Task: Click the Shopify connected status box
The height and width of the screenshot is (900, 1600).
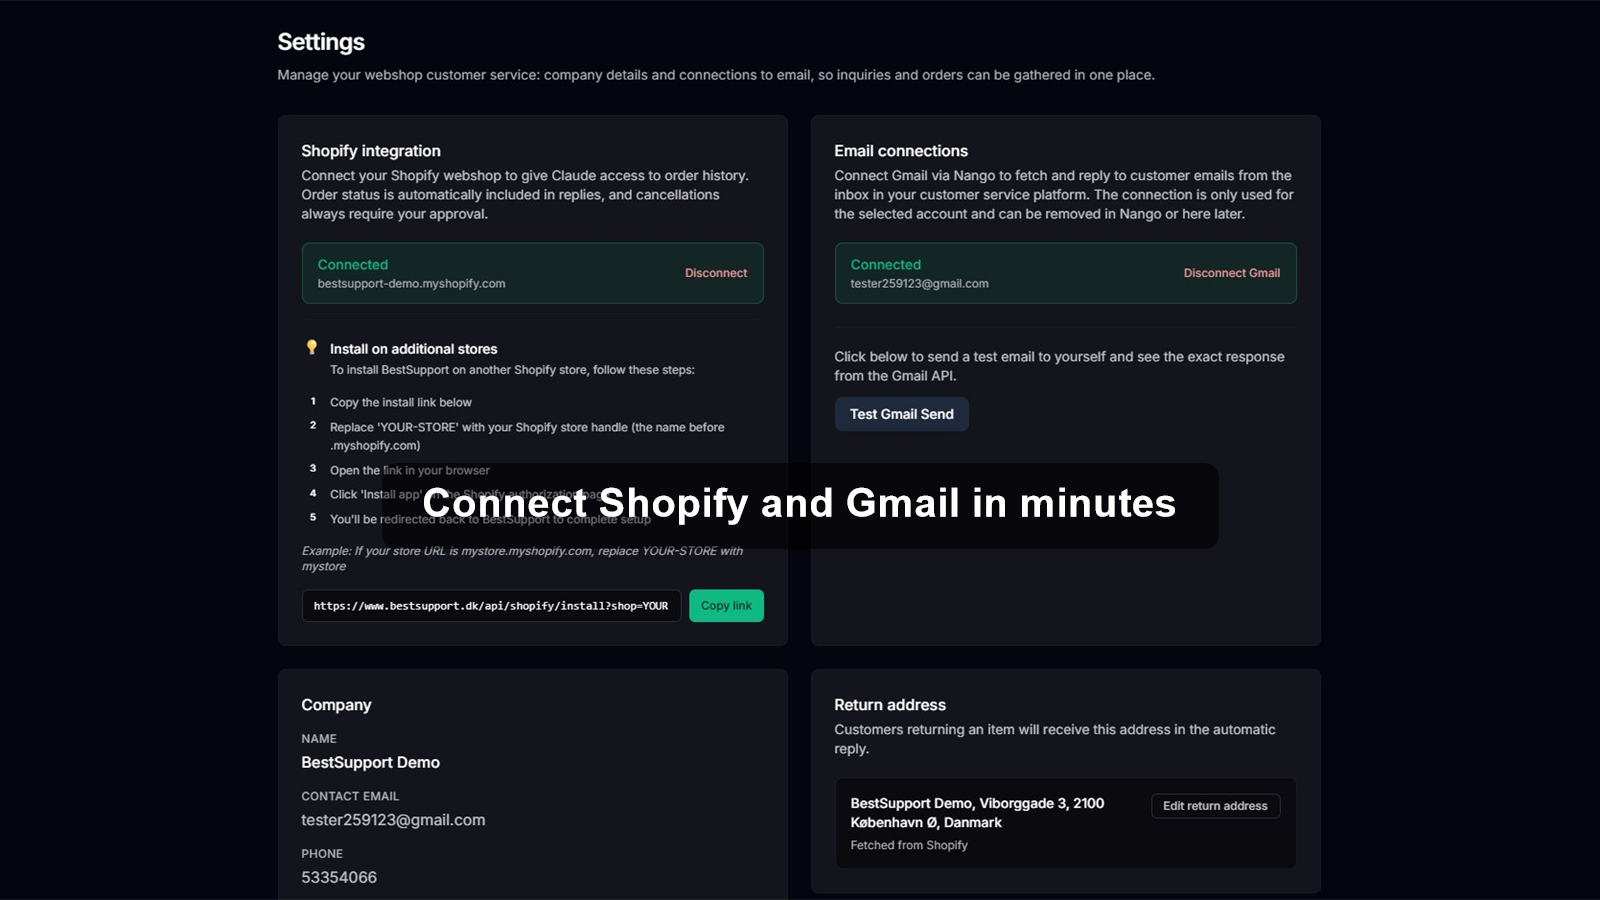Action: point(533,273)
